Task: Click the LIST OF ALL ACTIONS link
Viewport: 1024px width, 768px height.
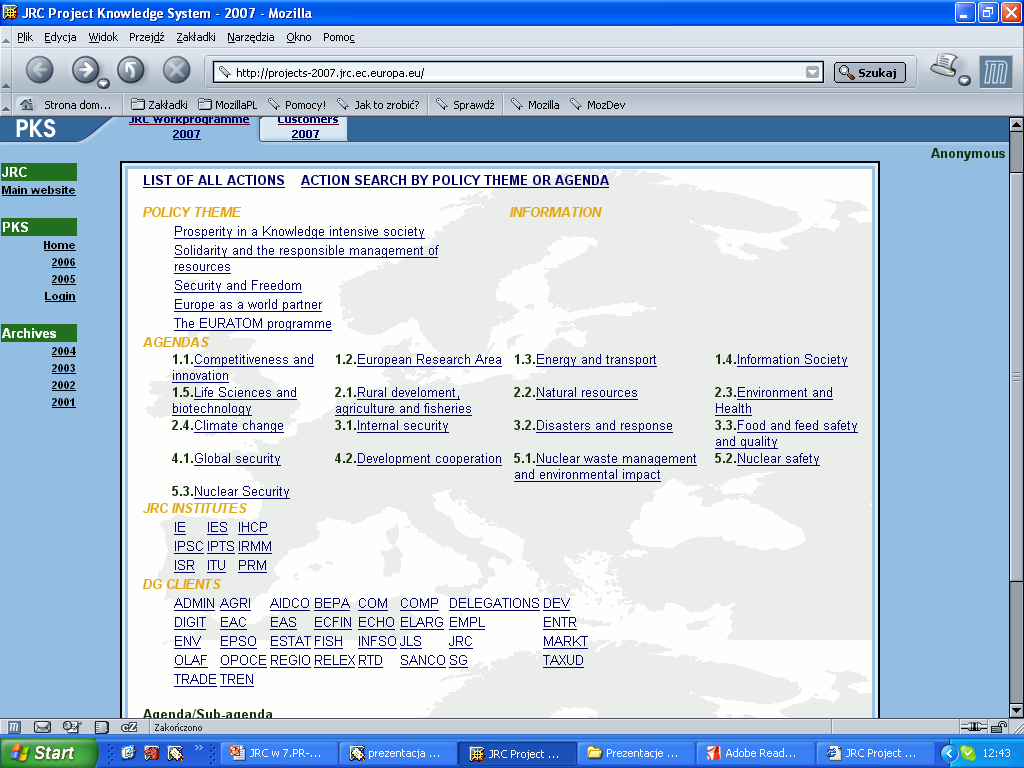Action: (x=214, y=180)
